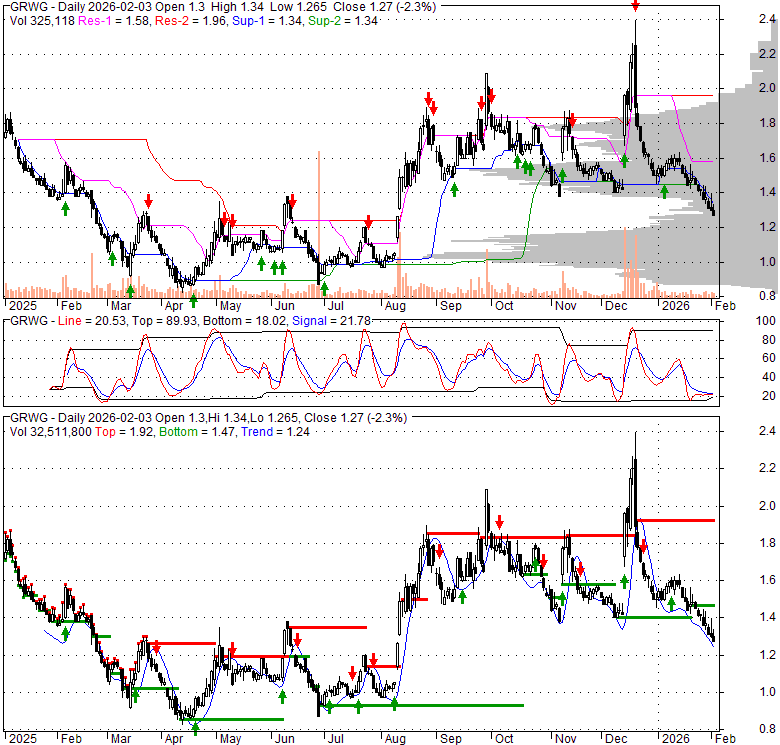Click the 'Res-1 = 1.58' label
The height and width of the screenshot is (745, 780).
[x=114, y=21]
